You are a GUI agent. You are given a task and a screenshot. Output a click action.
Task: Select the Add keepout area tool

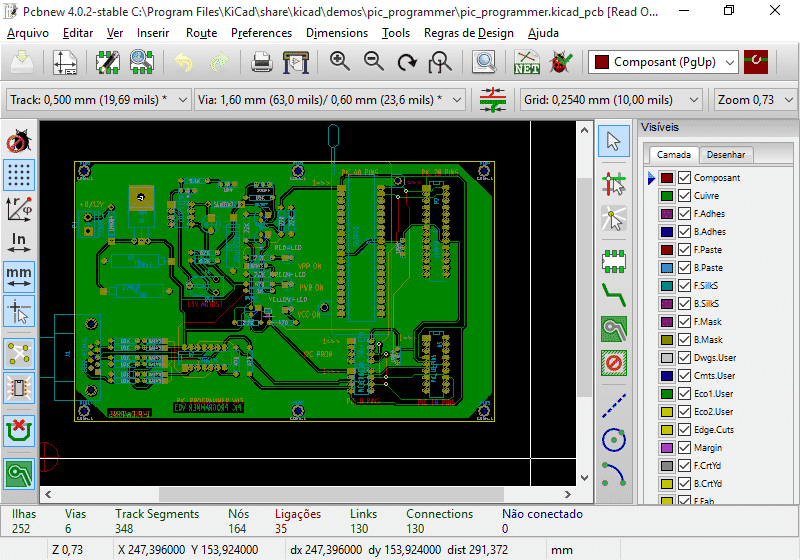(x=614, y=362)
